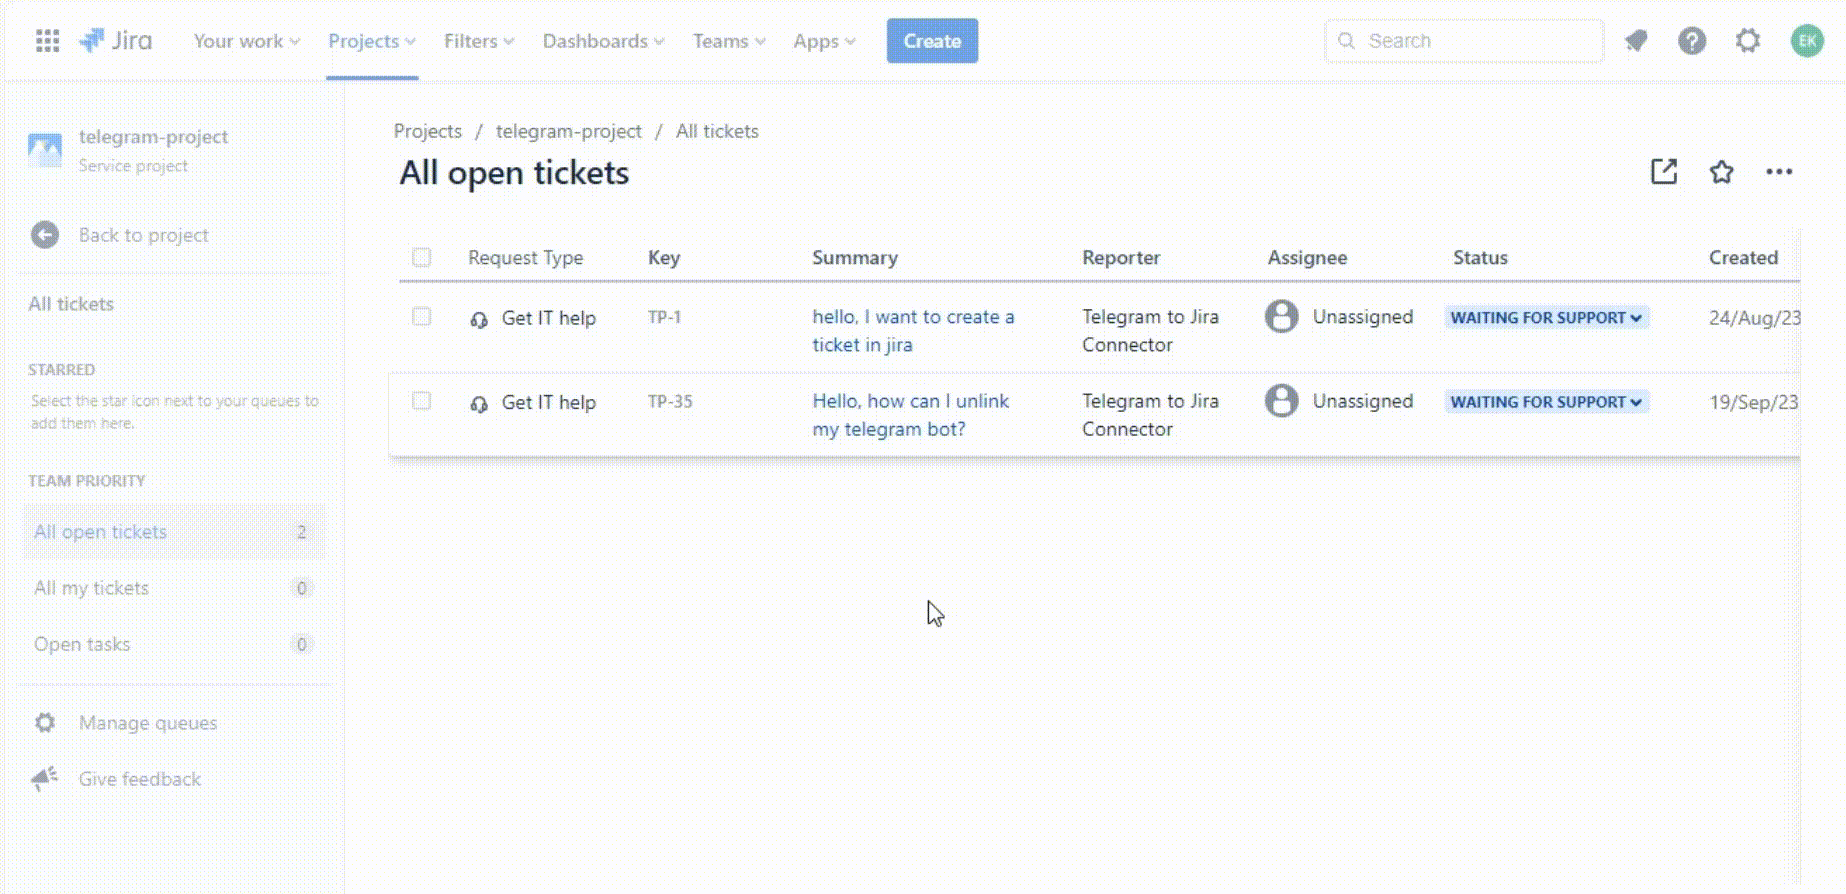Open the more actions ellipsis menu

pyautogui.click(x=1778, y=172)
